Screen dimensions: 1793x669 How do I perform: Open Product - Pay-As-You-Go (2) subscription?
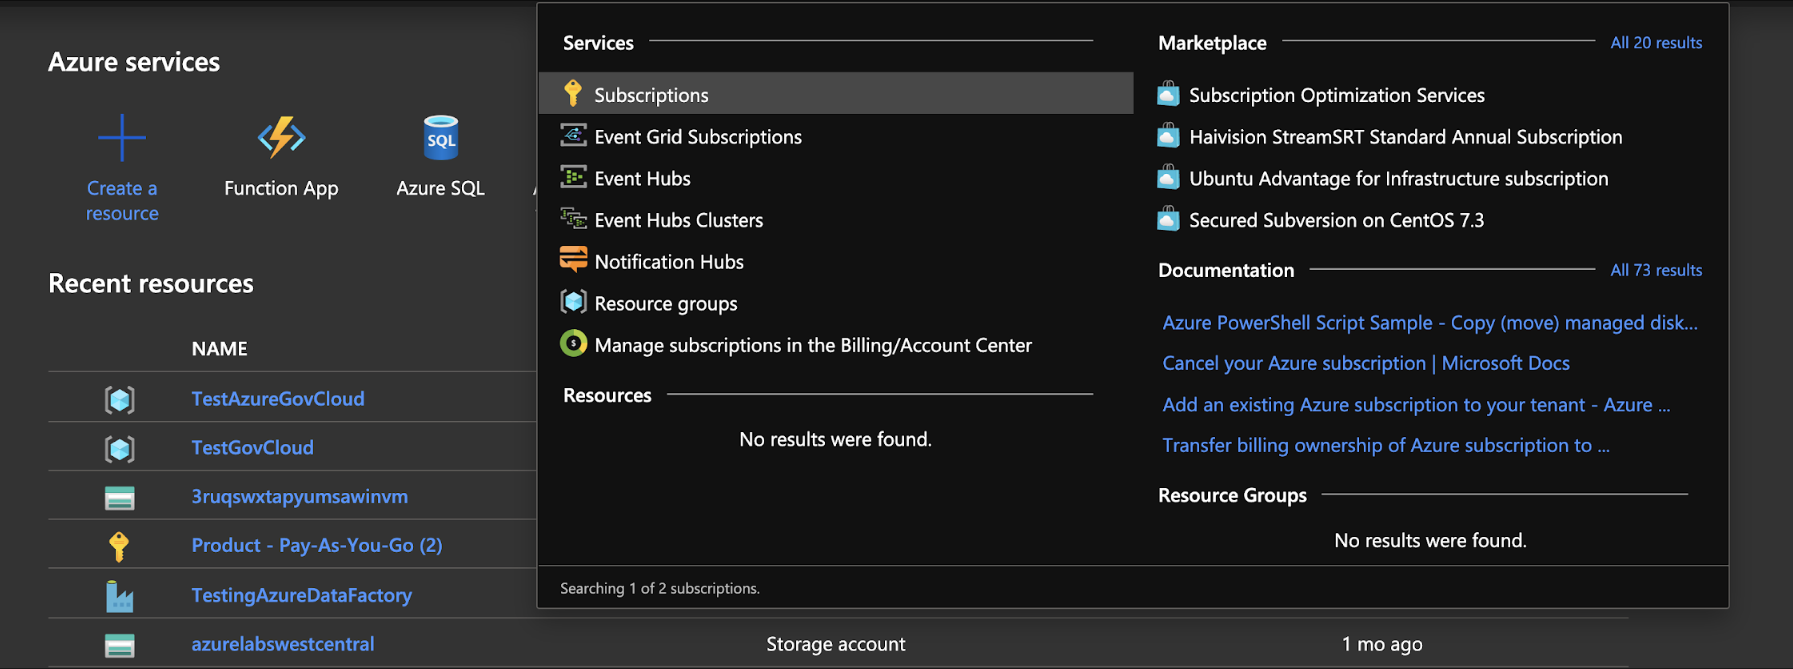pos(316,545)
